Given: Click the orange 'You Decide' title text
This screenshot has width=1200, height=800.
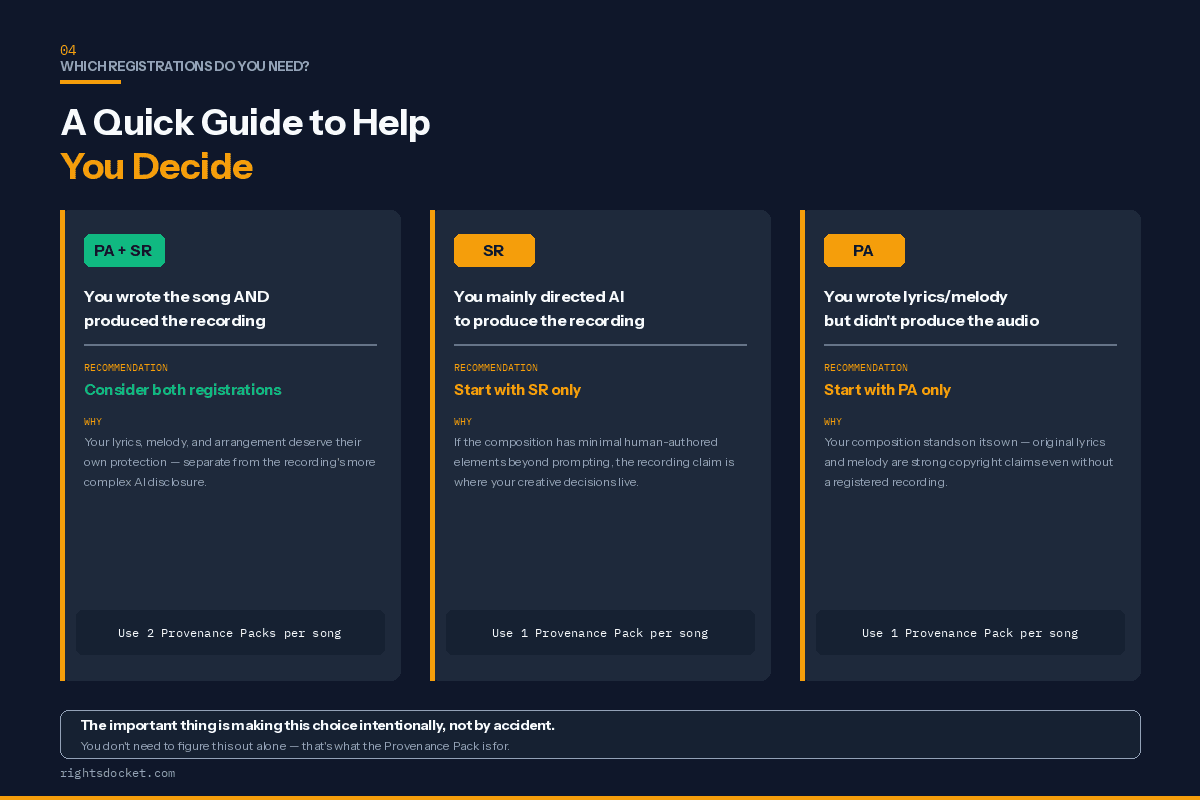Looking at the screenshot, I should click(x=157, y=166).
